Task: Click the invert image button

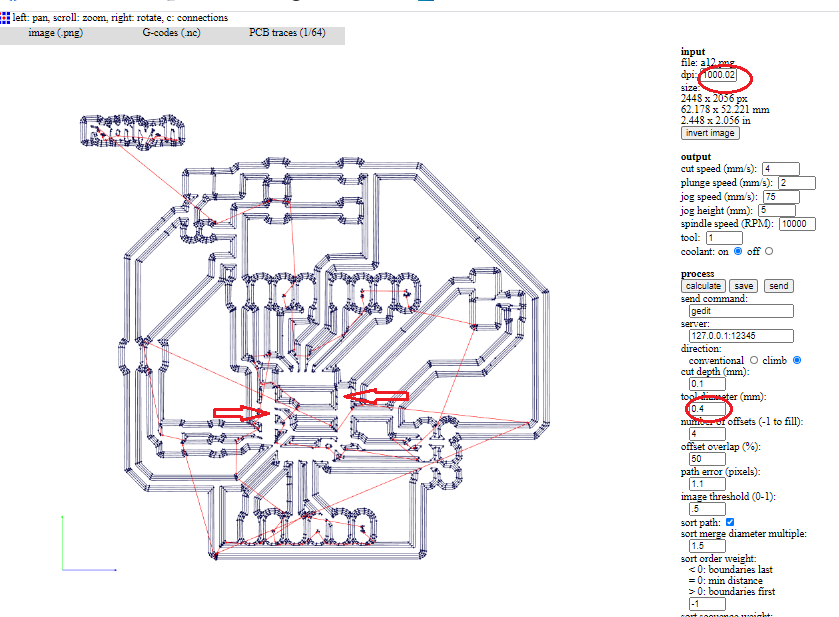Action: point(710,133)
